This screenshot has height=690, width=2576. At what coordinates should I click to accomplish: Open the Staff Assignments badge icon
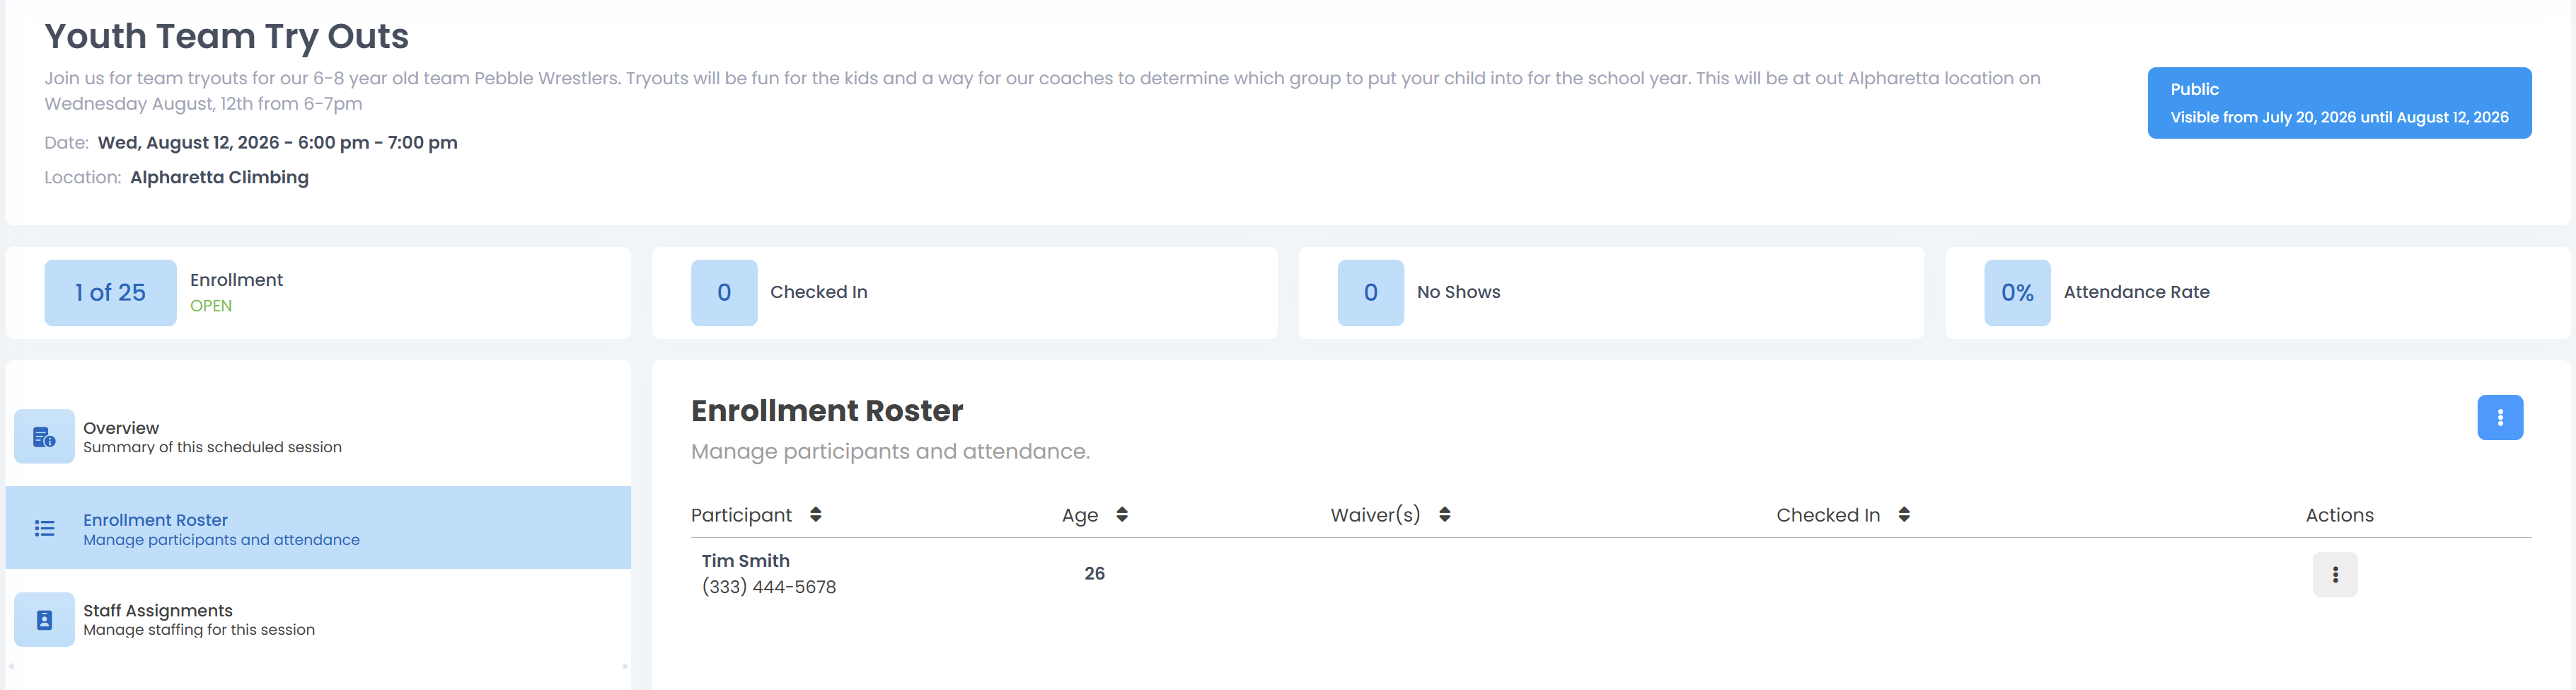(x=44, y=619)
